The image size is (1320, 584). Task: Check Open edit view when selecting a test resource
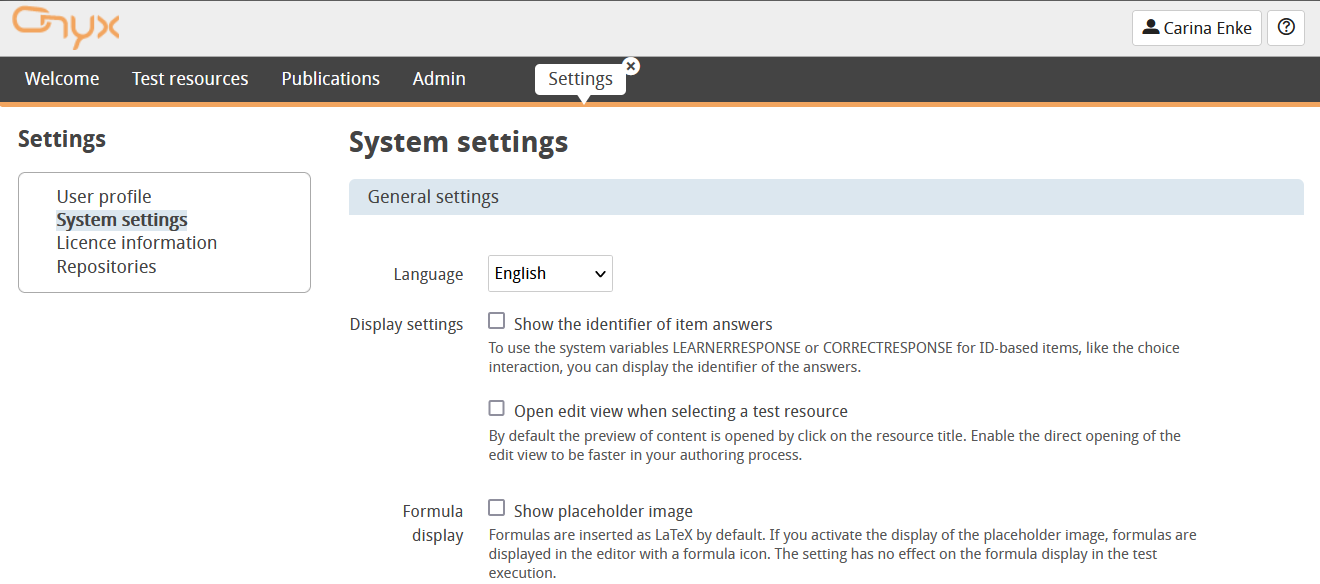497,409
